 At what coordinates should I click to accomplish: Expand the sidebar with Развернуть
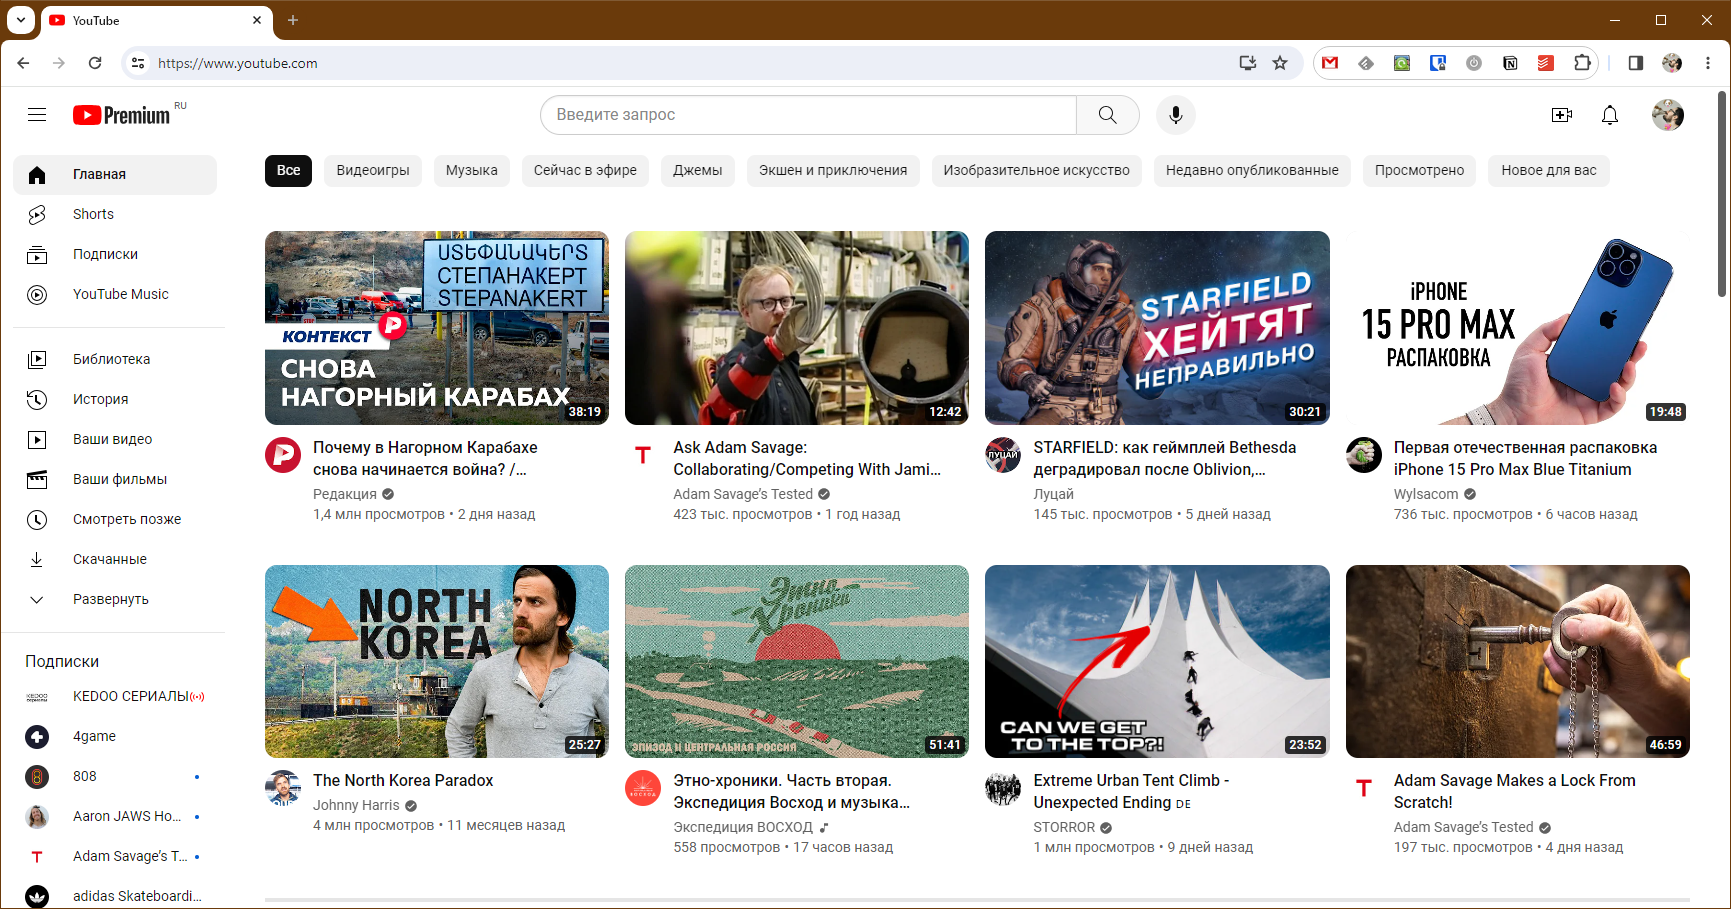pos(115,599)
